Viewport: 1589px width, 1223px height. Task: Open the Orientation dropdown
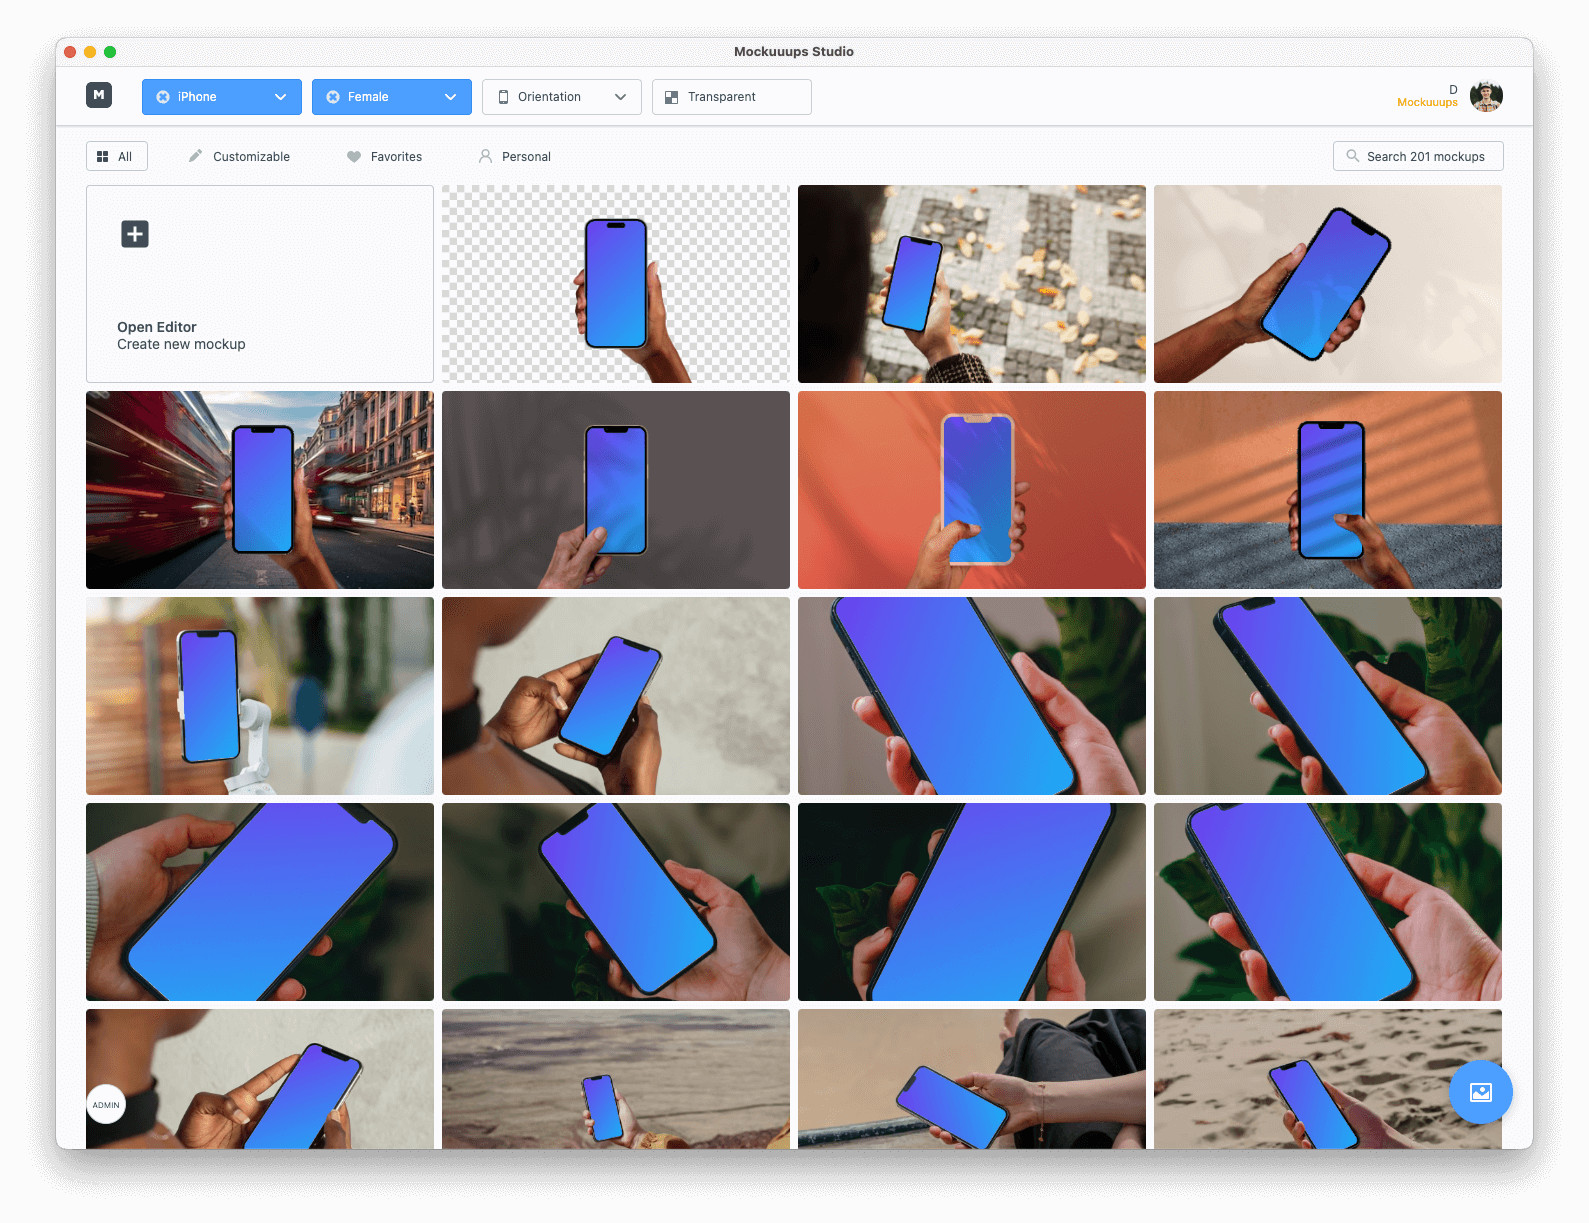coord(562,97)
